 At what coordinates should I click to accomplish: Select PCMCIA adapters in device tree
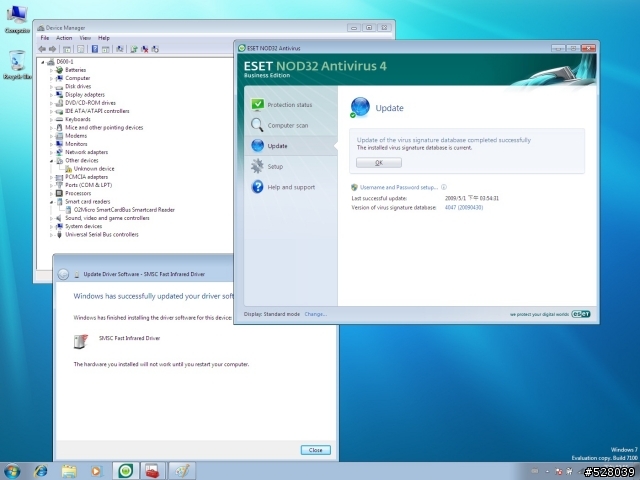pos(87,177)
